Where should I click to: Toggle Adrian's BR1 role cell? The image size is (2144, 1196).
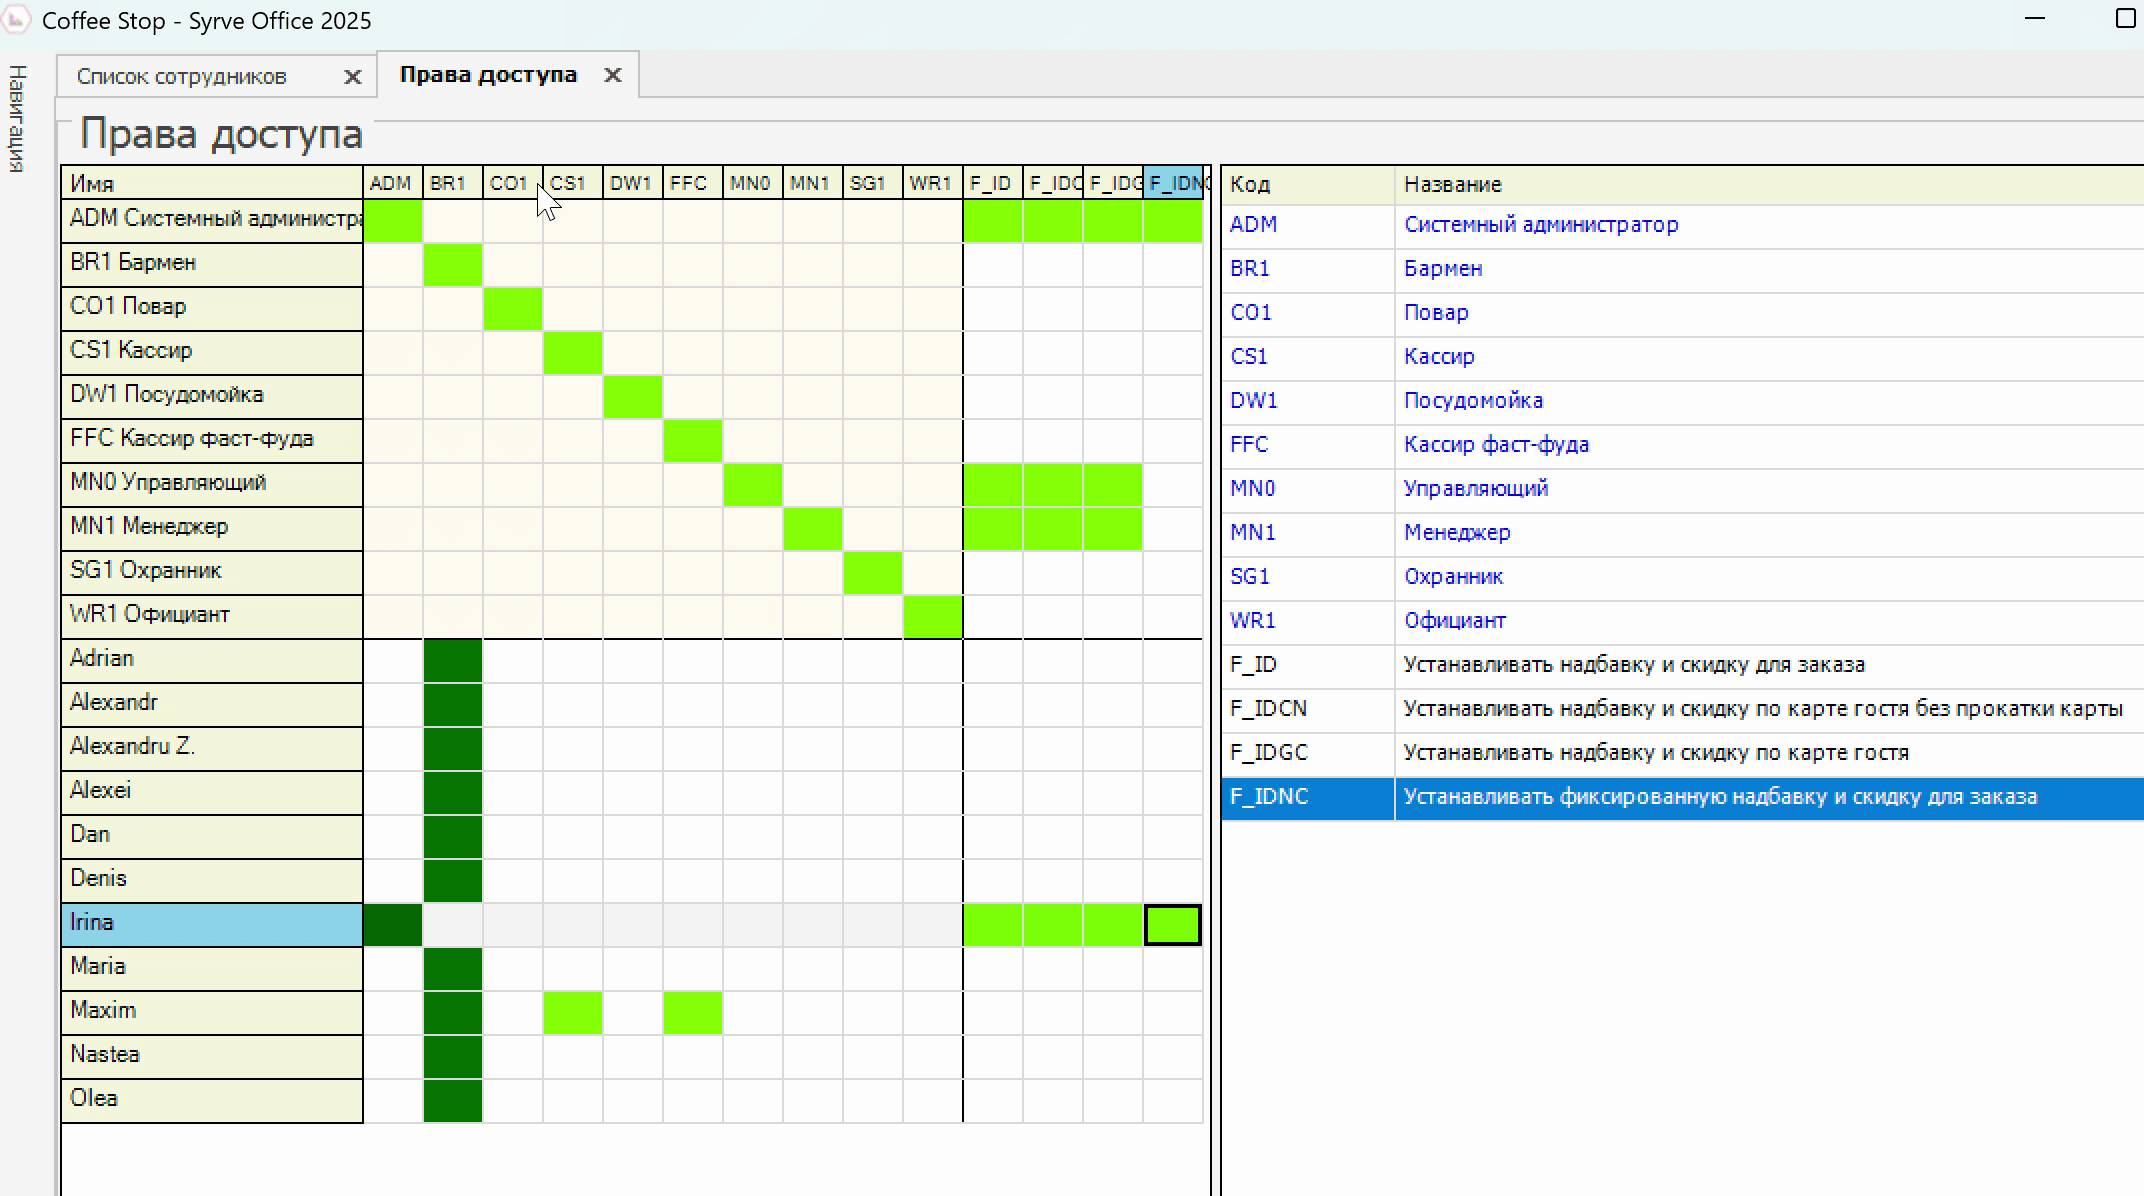click(453, 660)
